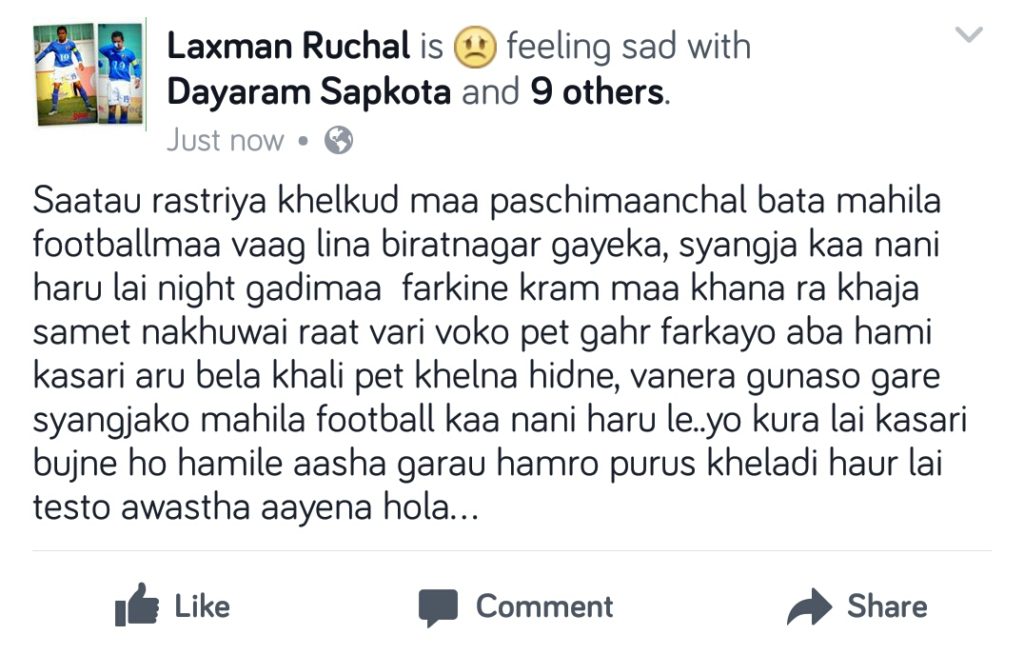Click the Comment speech bubble icon
This screenshot has width=1024, height=655.
point(437,607)
